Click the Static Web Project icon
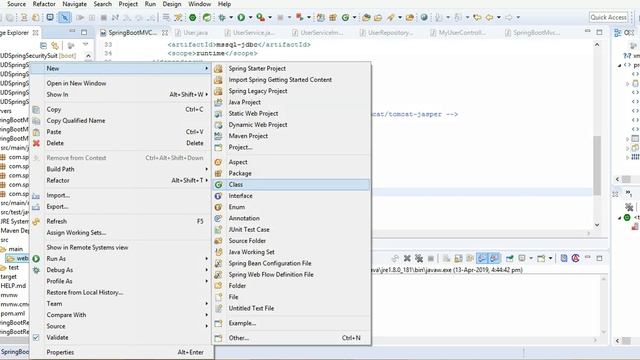Screen dimensions: 640x360 click(218, 113)
